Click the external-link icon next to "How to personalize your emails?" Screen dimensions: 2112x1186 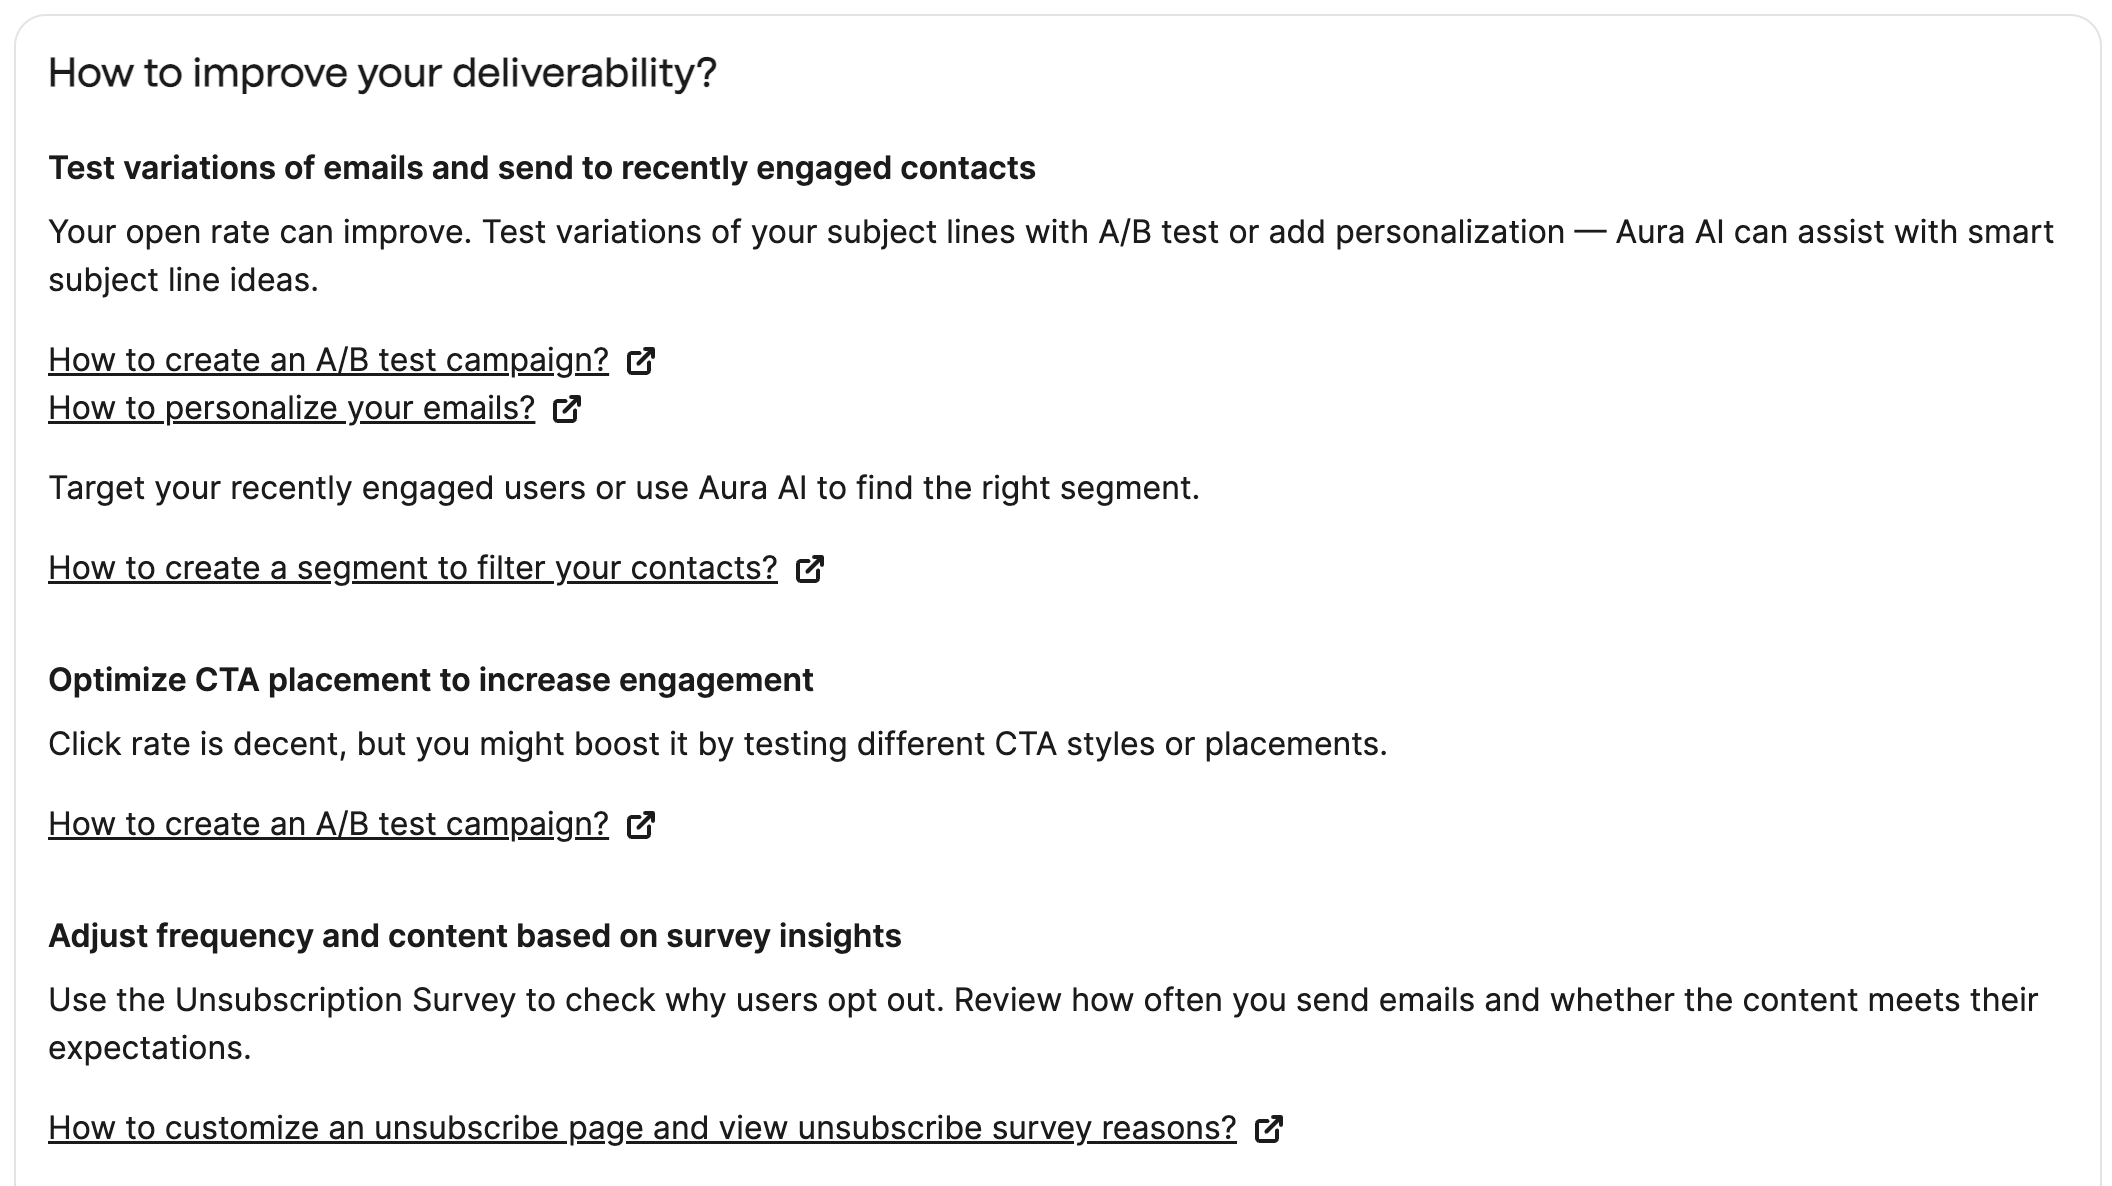coord(567,409)
